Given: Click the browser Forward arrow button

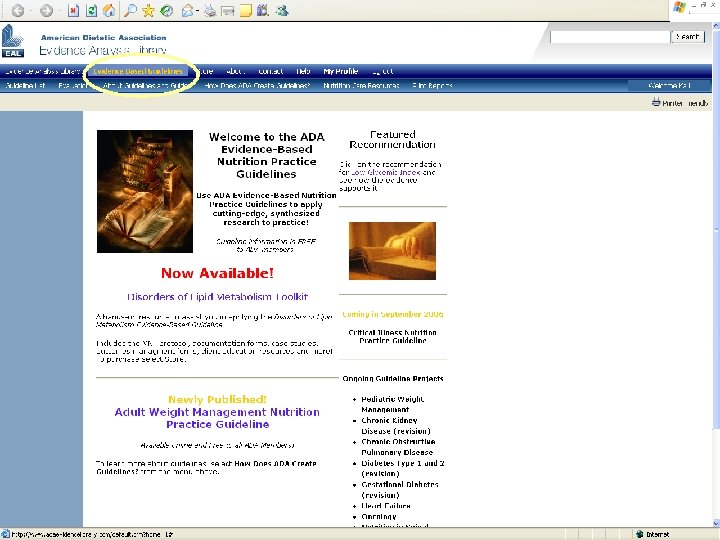Looking at the screenshot, I should [x=46, y=10].
